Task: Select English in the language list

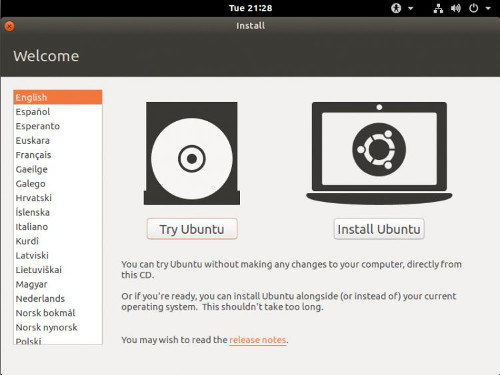Action: (x=58, y=97)
